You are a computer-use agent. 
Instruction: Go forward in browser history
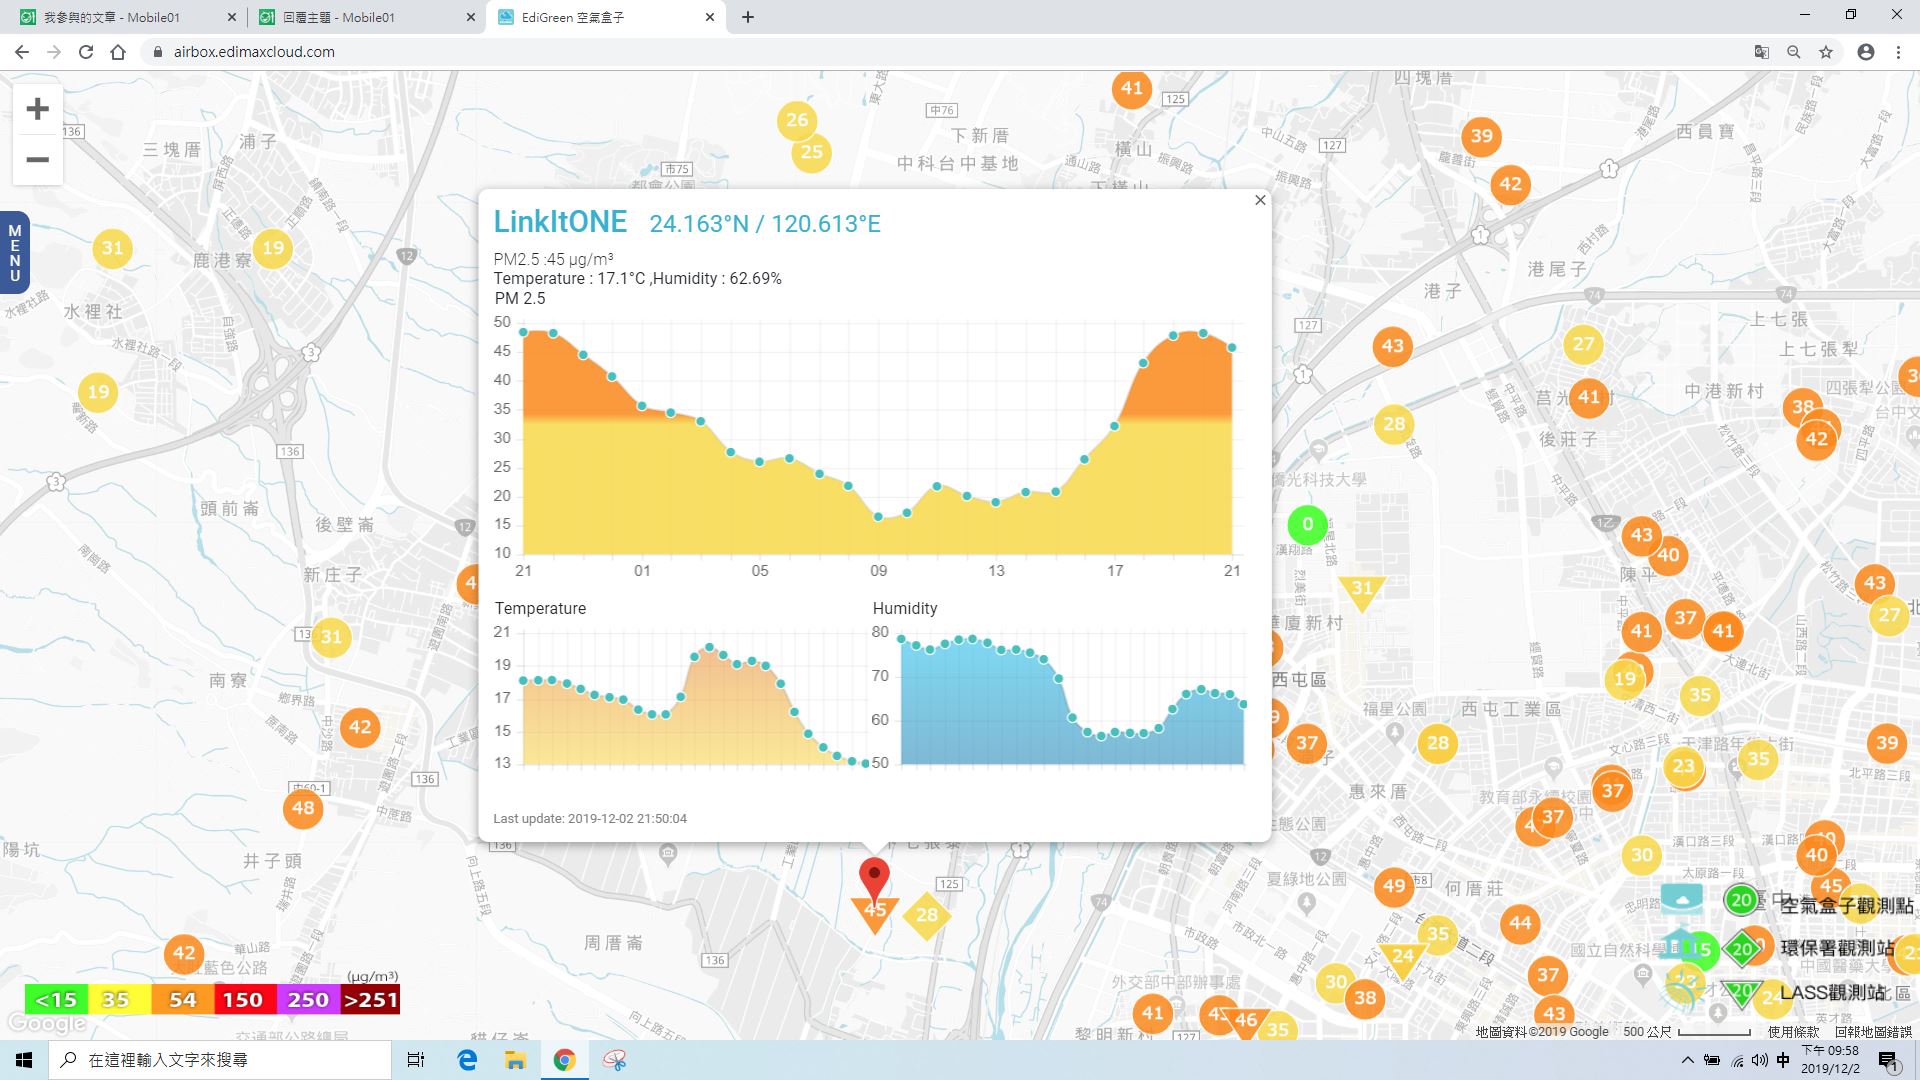click(54, 52)
